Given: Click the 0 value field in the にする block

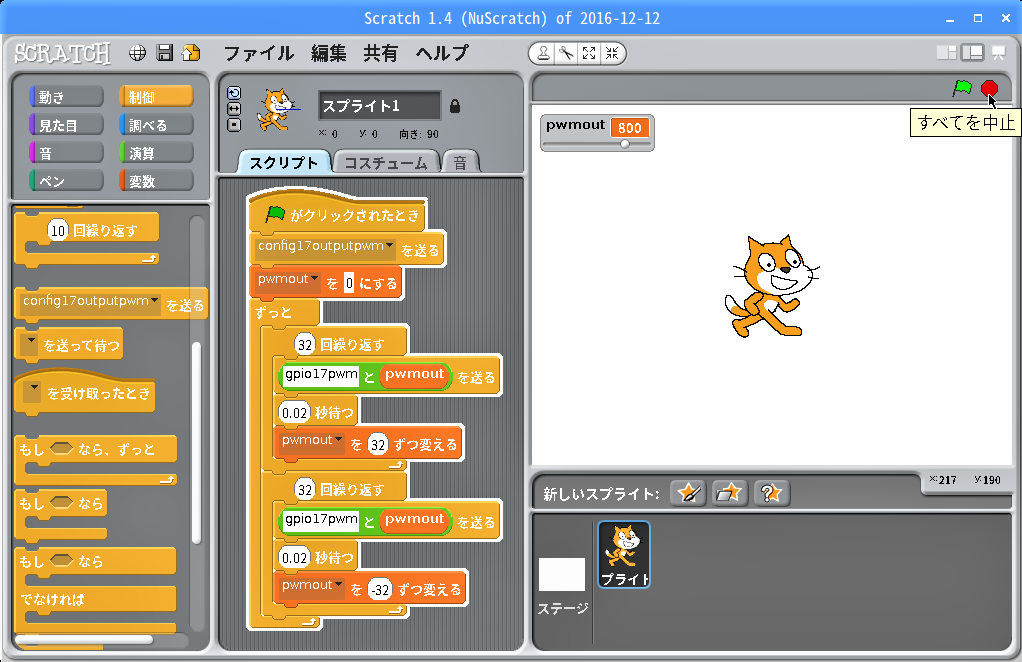Looking at the screenshot, I should (x=349, y=283).
